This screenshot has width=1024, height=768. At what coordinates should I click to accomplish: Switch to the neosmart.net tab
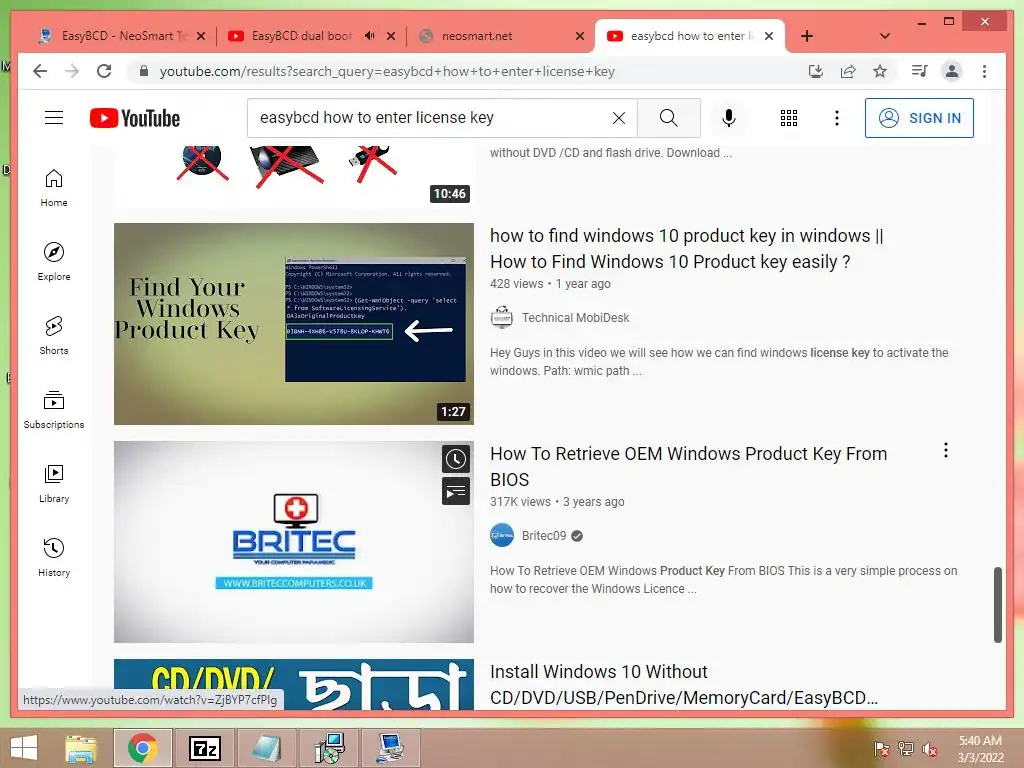[500, 36]
